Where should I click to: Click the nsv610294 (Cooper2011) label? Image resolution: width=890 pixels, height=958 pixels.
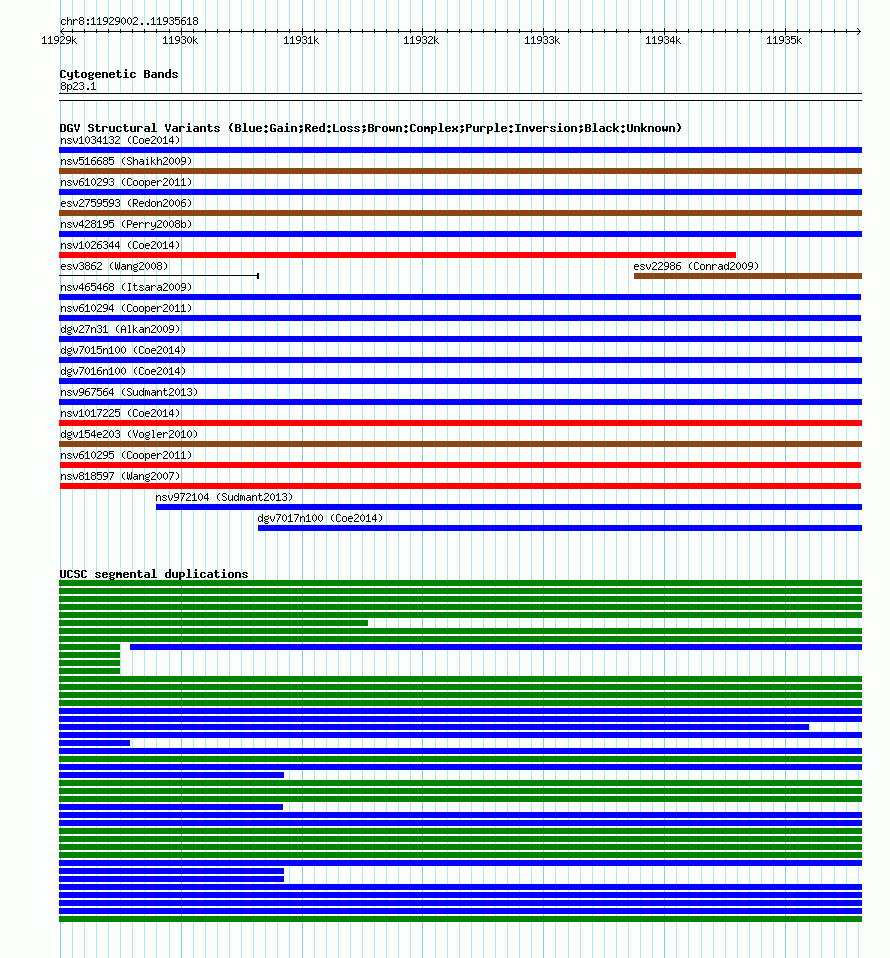point(126,308)
